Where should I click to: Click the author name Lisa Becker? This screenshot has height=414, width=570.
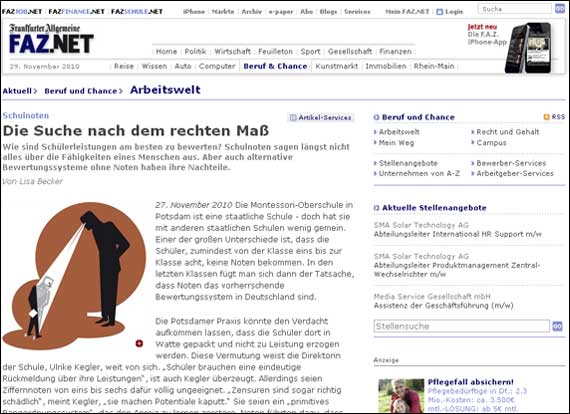(x=41, y=181)
